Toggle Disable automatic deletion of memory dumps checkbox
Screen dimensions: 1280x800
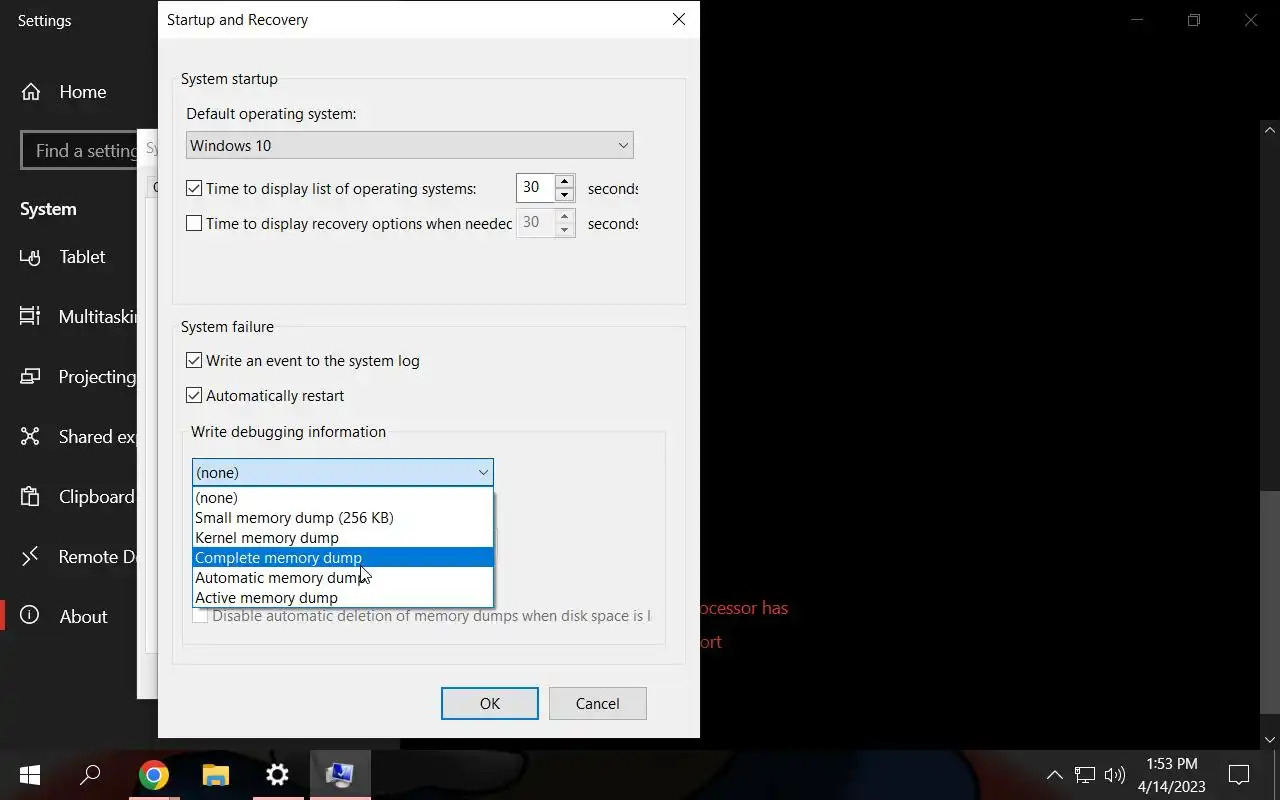pyautogui.click(x=200, y=616)
